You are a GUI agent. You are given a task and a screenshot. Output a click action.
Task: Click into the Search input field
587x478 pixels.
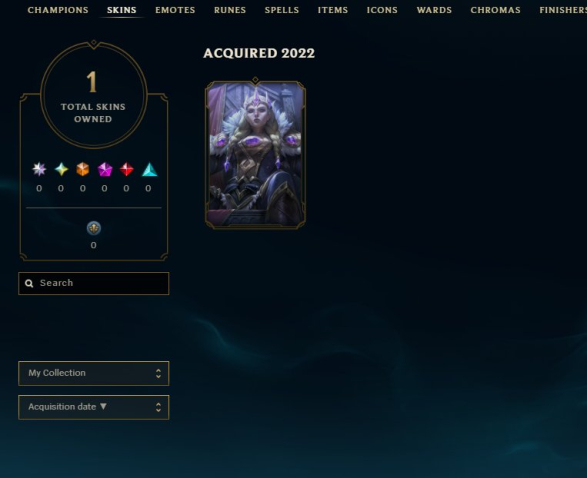[94, 283]
